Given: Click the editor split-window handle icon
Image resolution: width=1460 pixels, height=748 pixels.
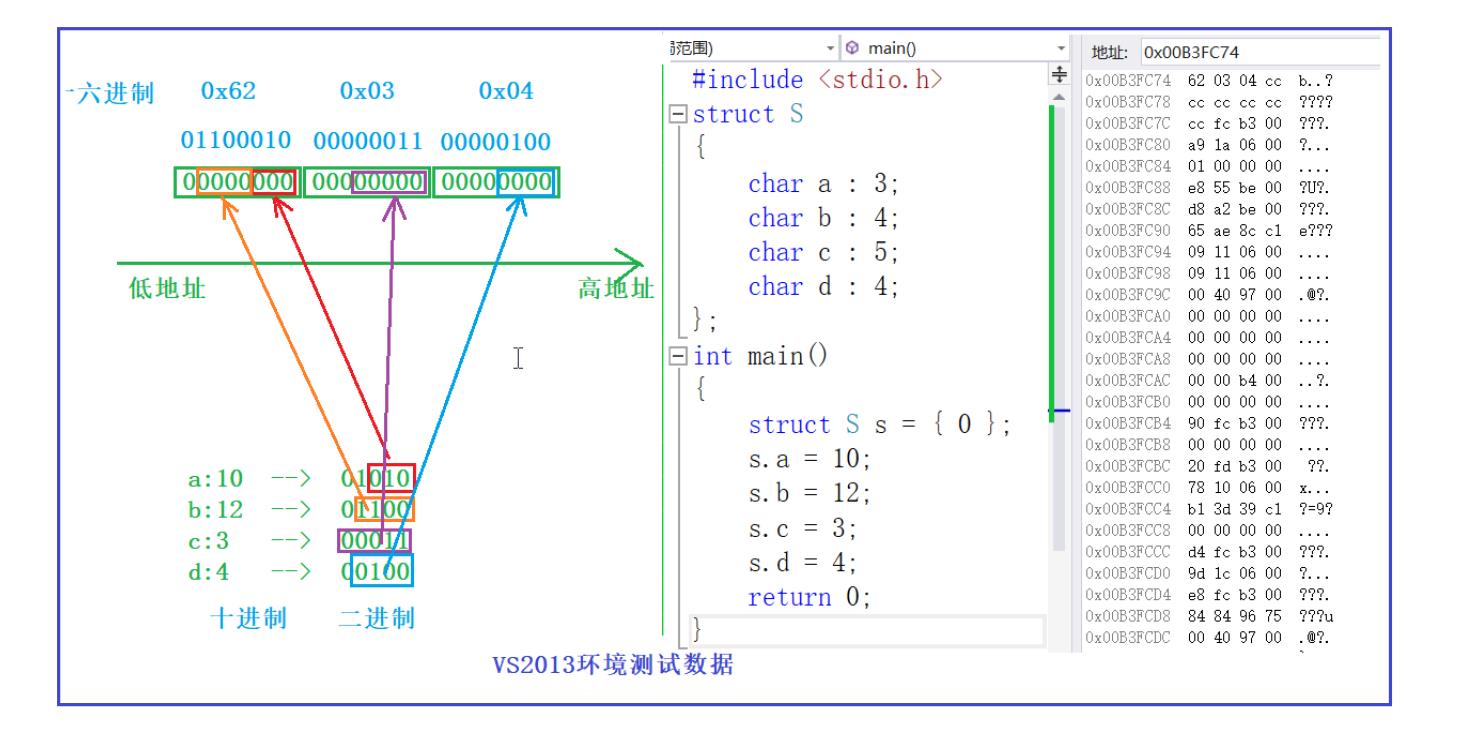Looking at the screenshot, I should point(1058,75).
